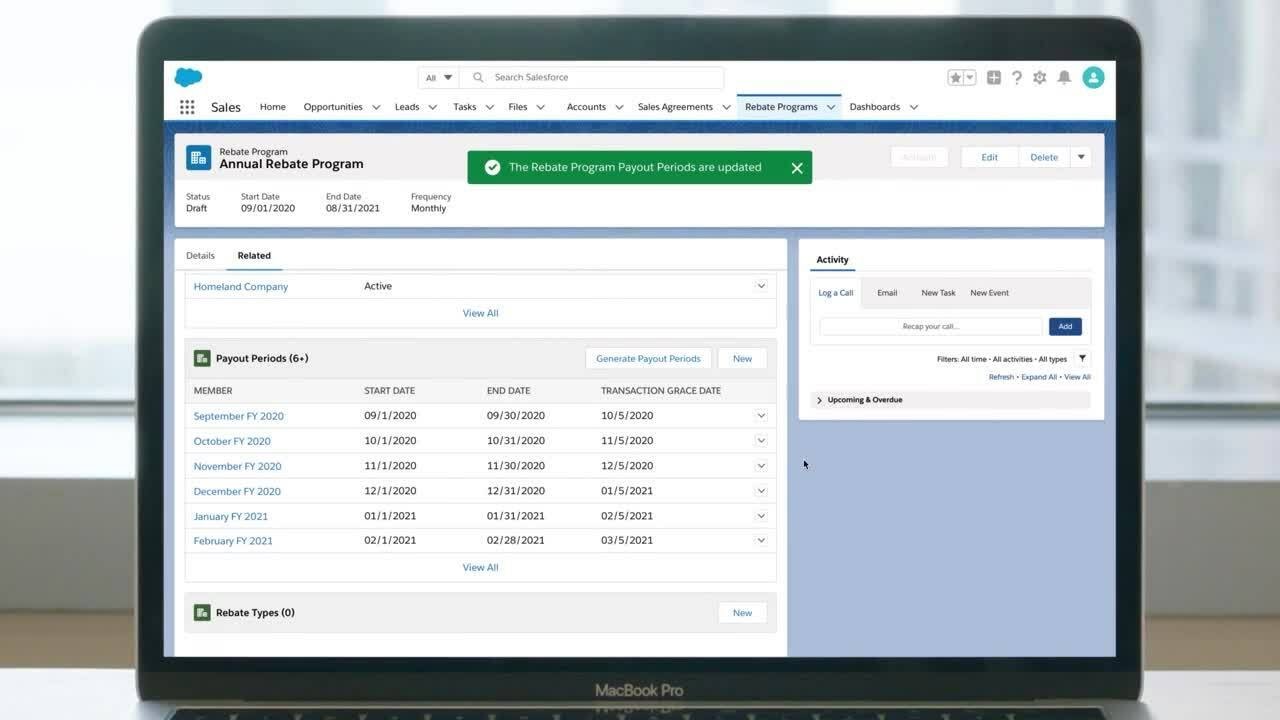Click the search magnifier icon

click(x=478, y=77)
